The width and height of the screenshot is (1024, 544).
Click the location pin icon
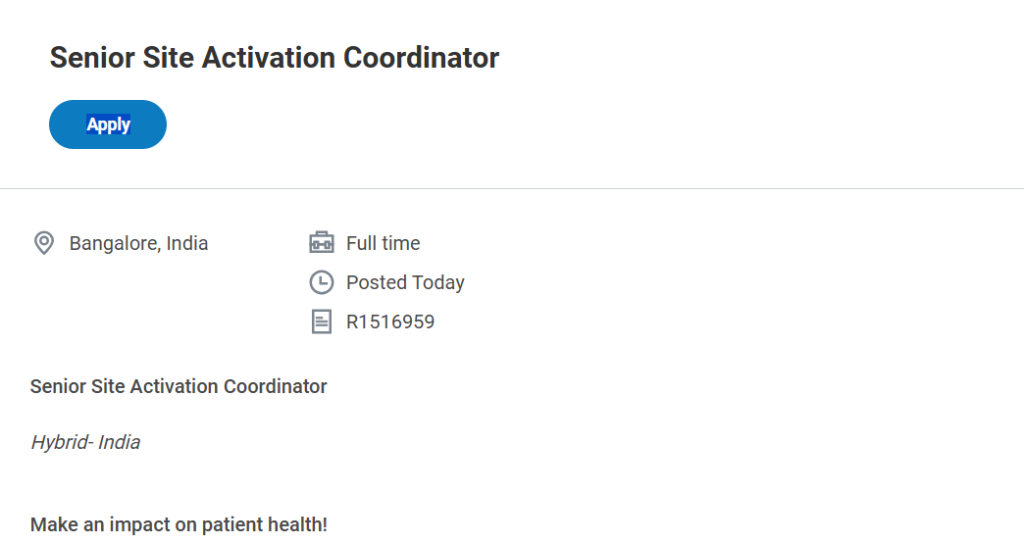pyautogui.click(x=43, y=243)
